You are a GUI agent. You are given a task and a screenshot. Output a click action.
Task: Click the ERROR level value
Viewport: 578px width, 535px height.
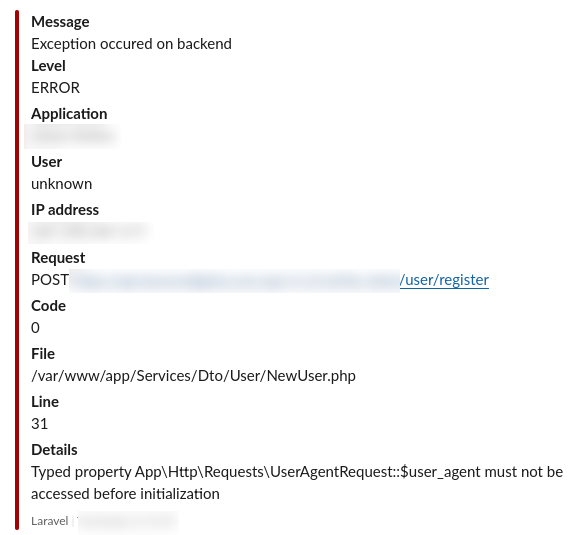click(55, 88)
